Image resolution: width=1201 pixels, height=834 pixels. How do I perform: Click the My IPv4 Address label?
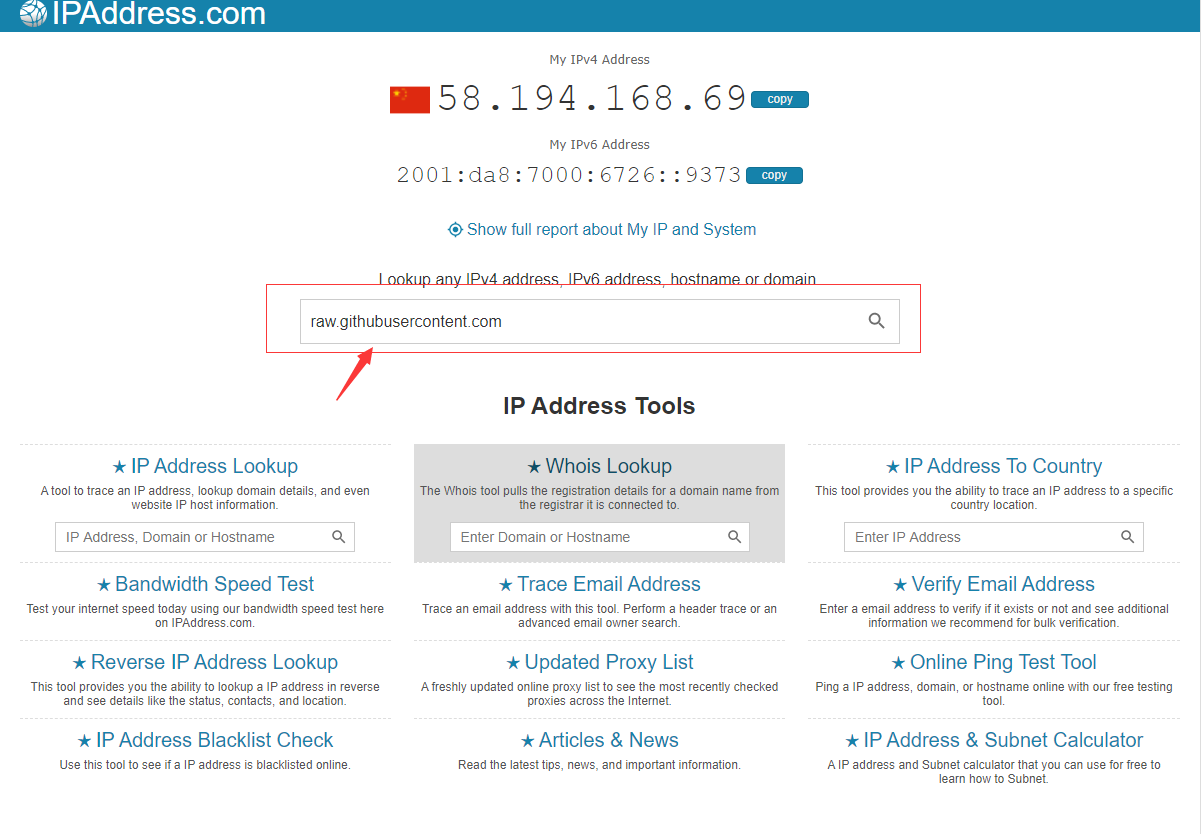pos(599,60)
